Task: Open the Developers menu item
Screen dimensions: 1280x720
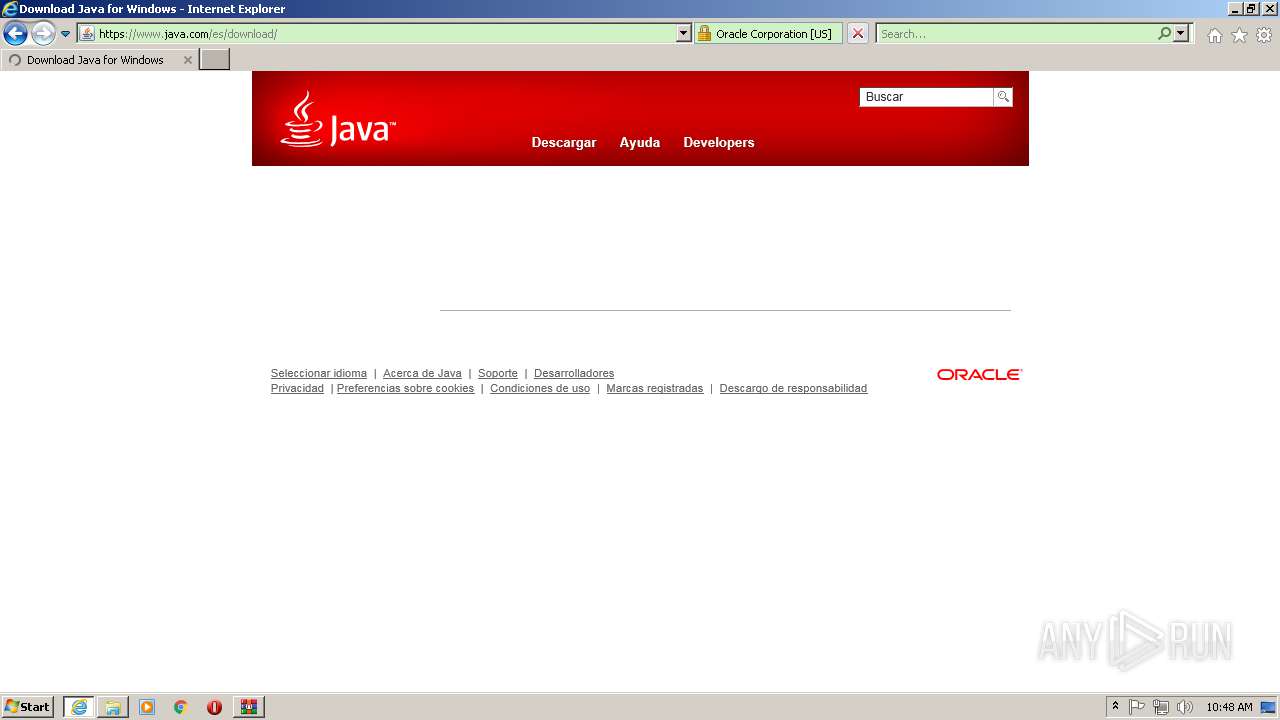Action: [x=719, y=143]
